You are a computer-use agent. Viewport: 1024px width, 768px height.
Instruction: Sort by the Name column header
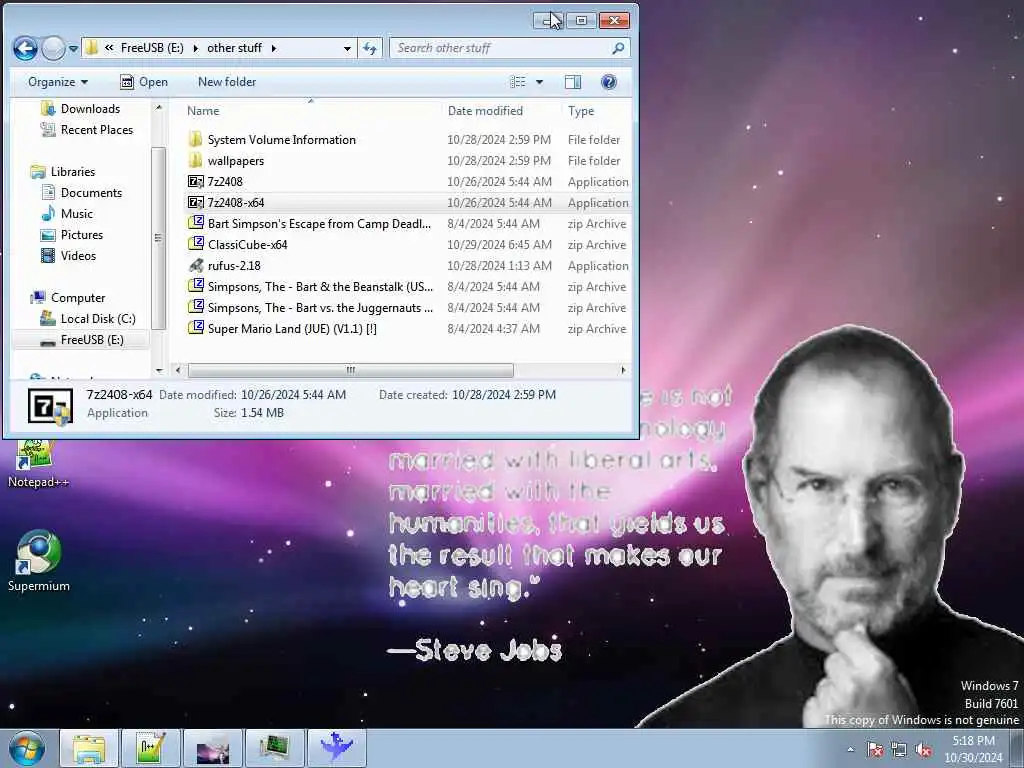[x=202, y=111]
